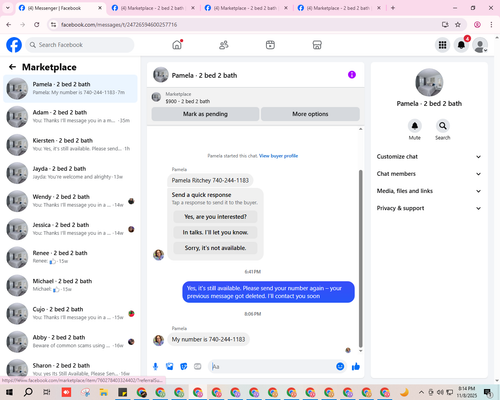Expand Media, files and links section

click(429, 191)
